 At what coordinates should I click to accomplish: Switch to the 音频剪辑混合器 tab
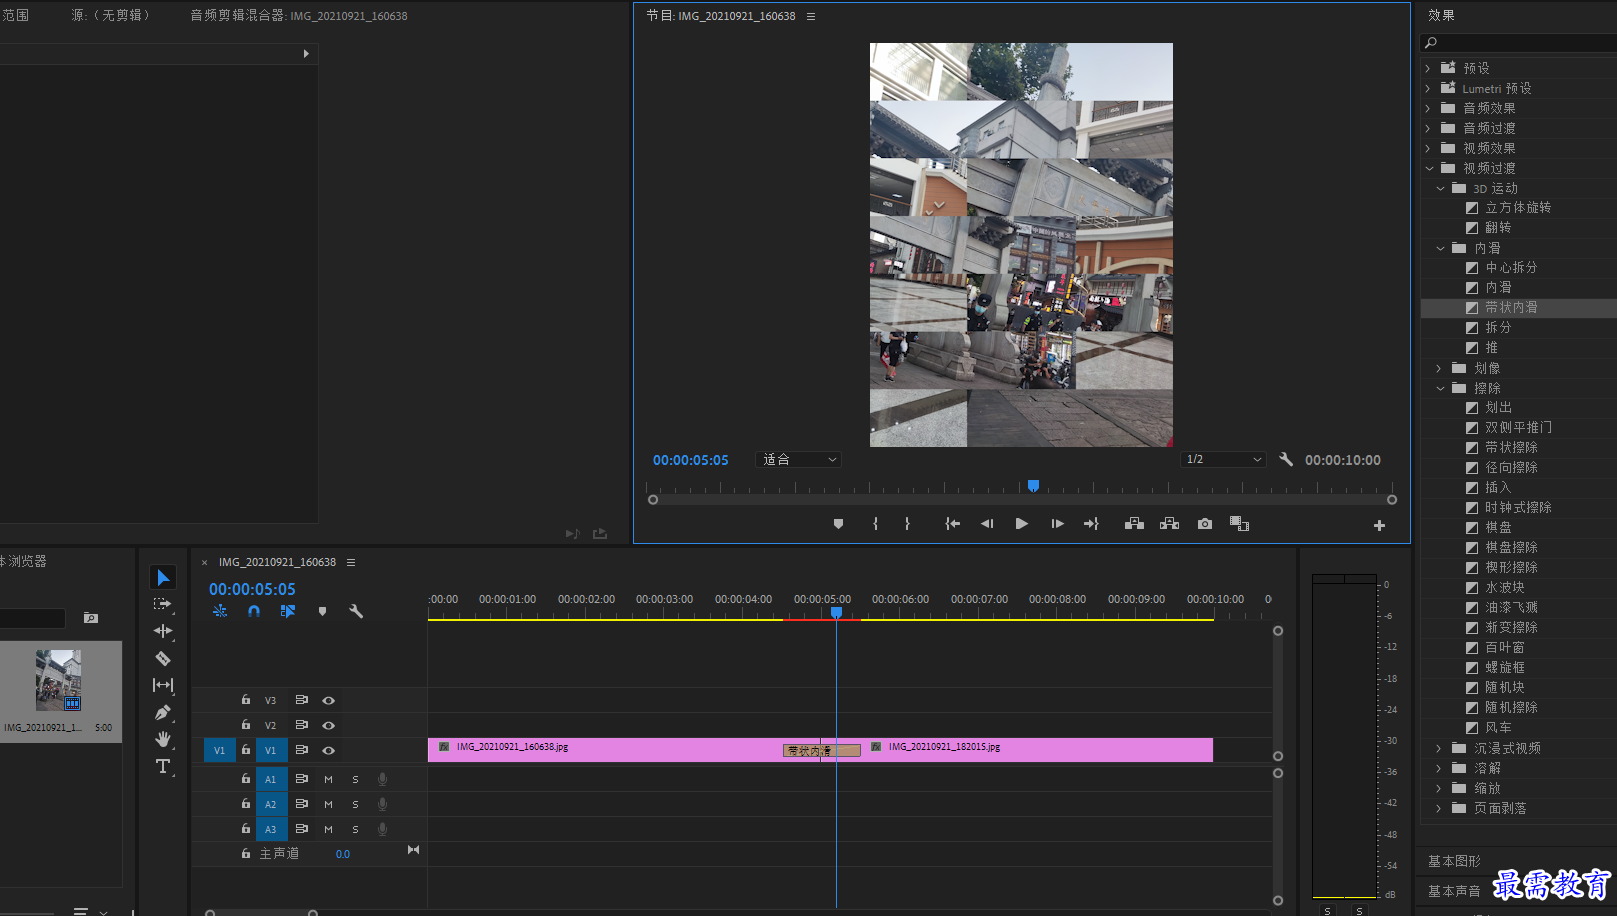pos(298,16)
